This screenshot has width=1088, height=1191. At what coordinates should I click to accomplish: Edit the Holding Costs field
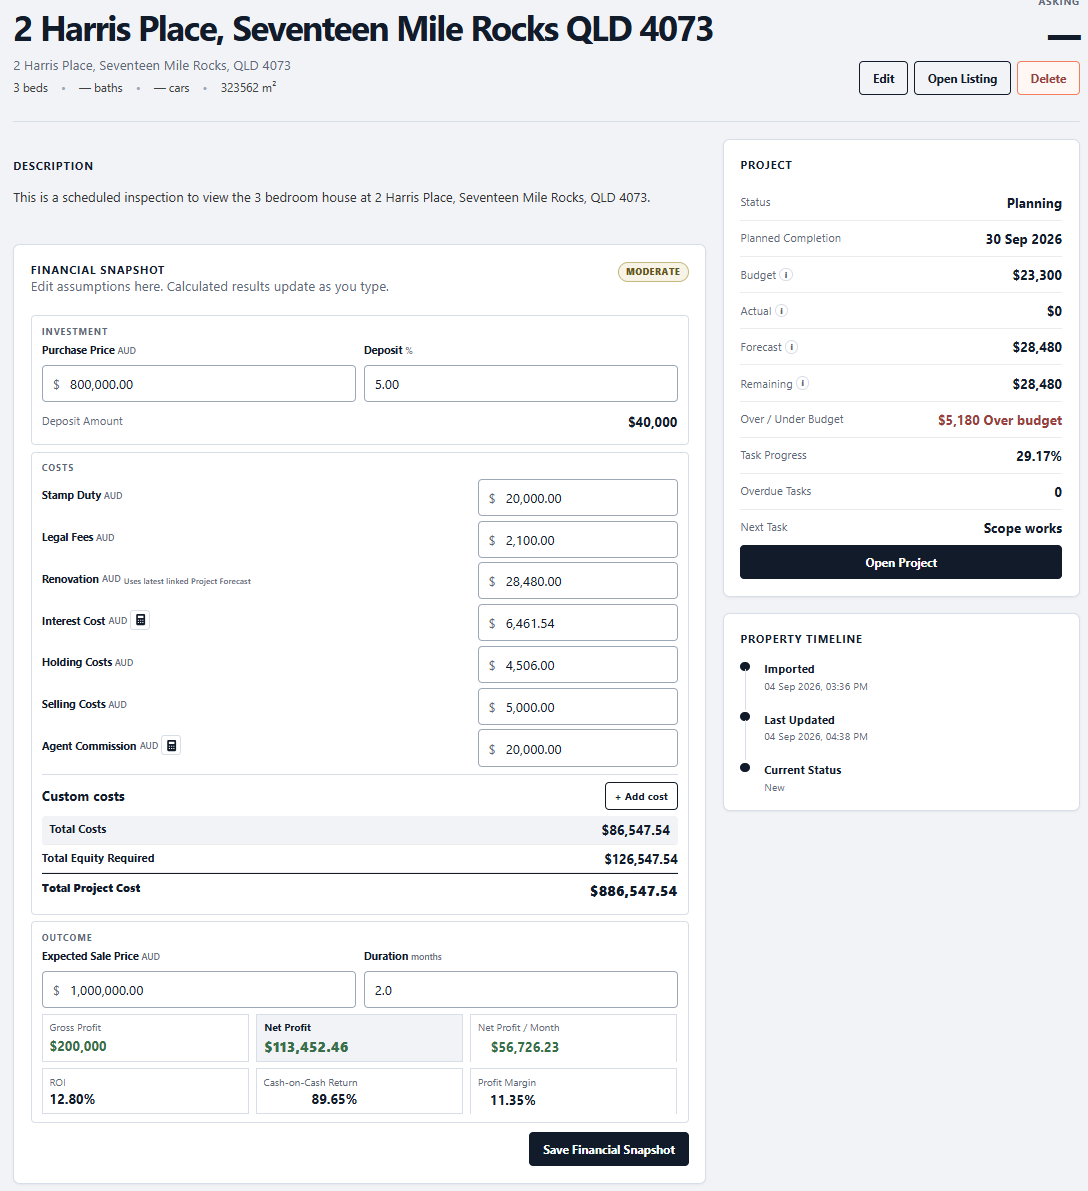(577, 665)
